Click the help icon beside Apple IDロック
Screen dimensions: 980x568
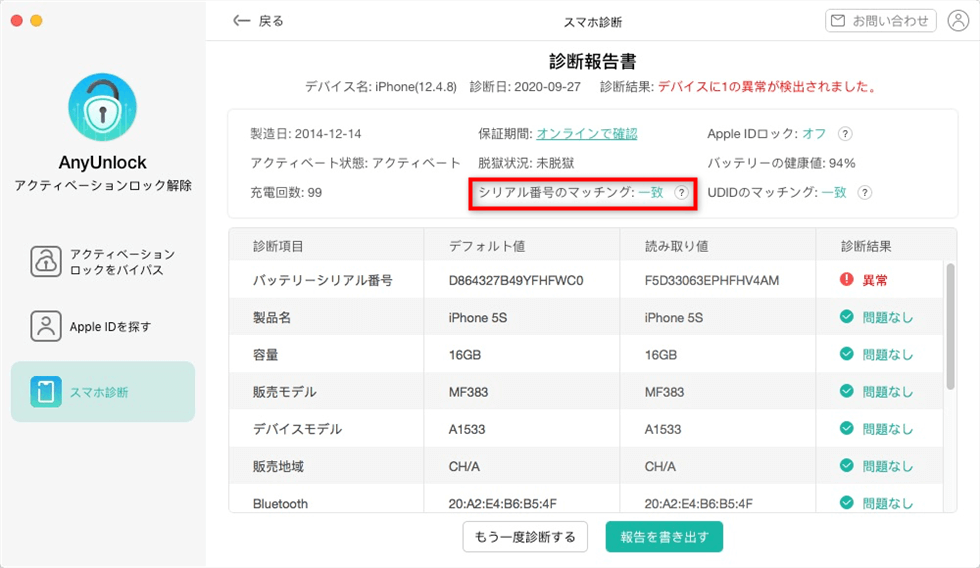click(x=845, y=134)
